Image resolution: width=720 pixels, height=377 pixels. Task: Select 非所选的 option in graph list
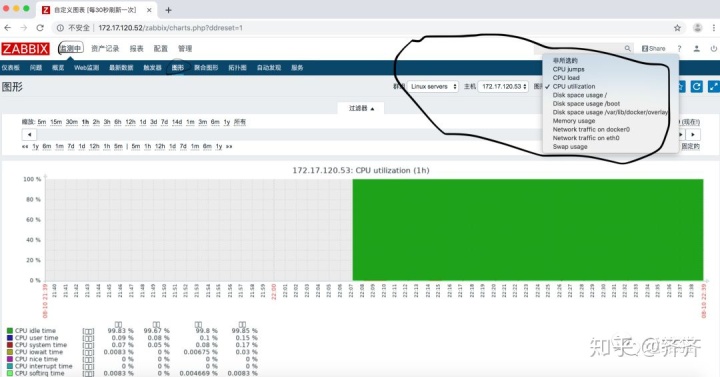point(565,61)
